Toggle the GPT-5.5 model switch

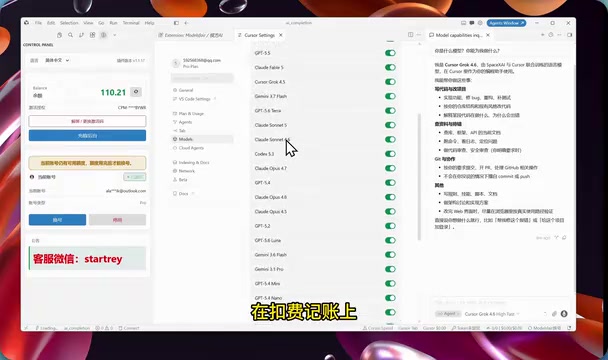pyautogui.click(x=390, y=53)
